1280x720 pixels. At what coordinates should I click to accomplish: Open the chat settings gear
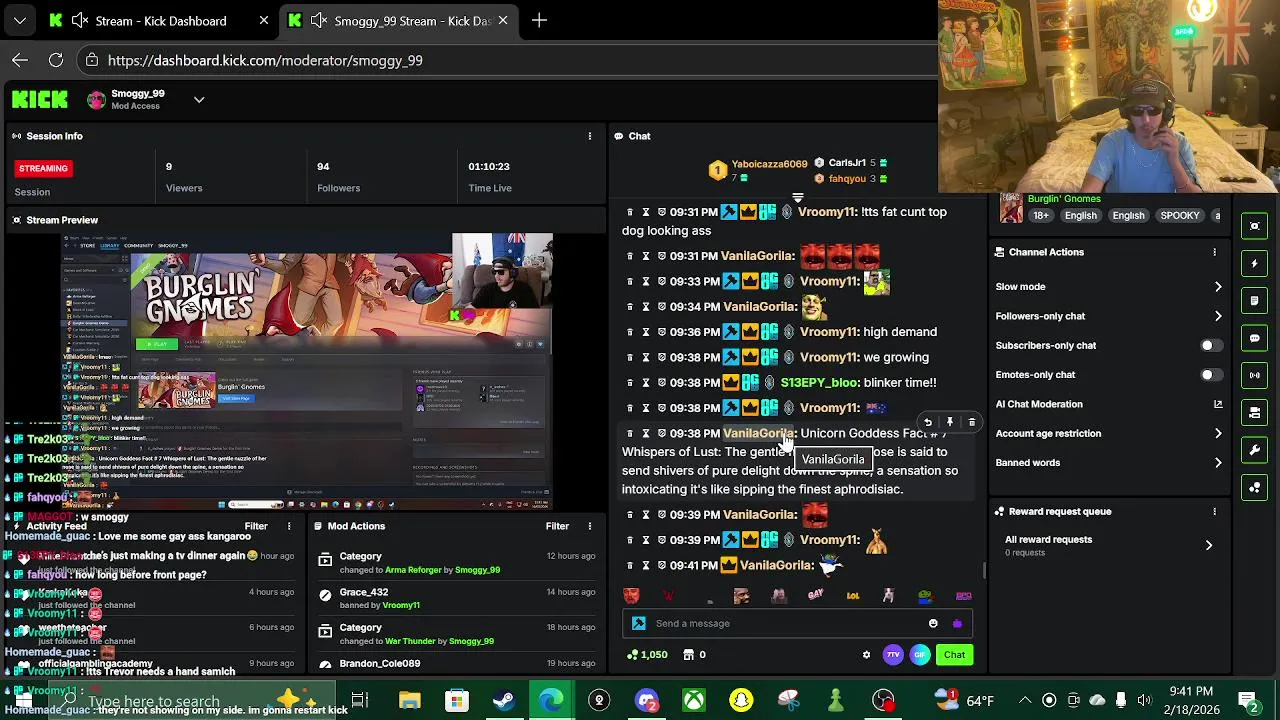click(x=866, y=655)
